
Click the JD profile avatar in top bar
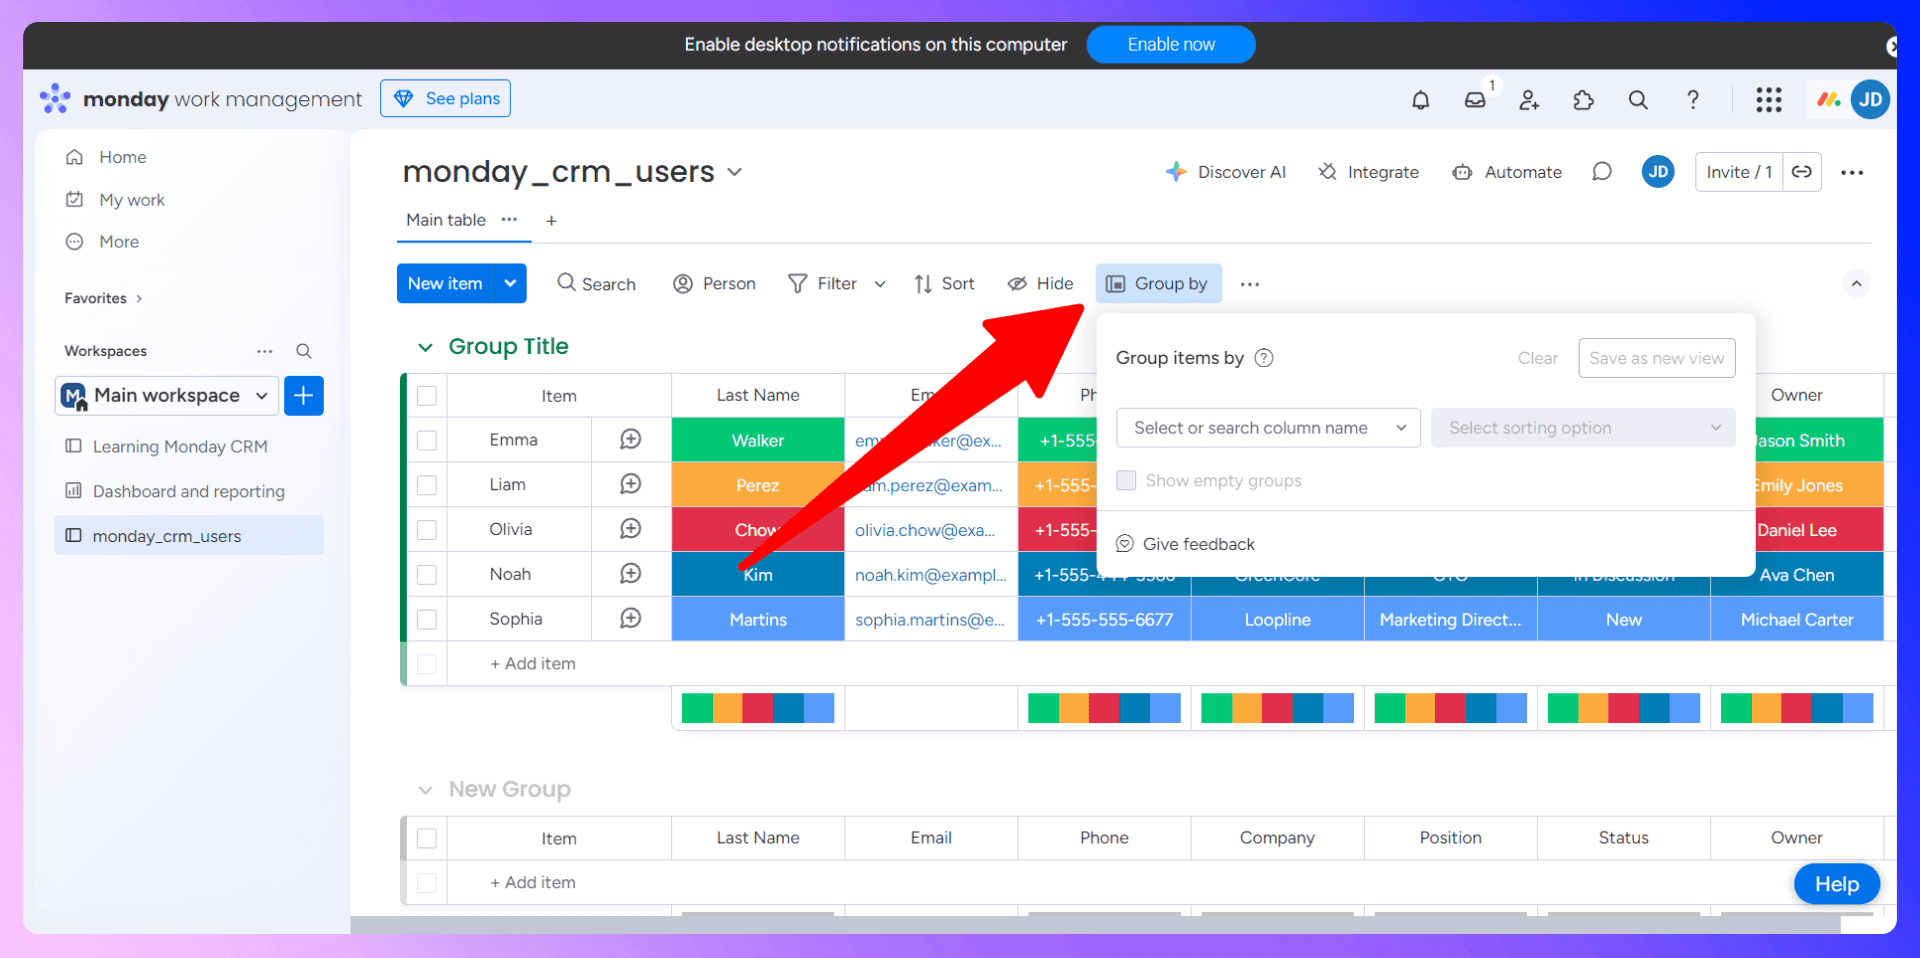[x=1870, y=99]
